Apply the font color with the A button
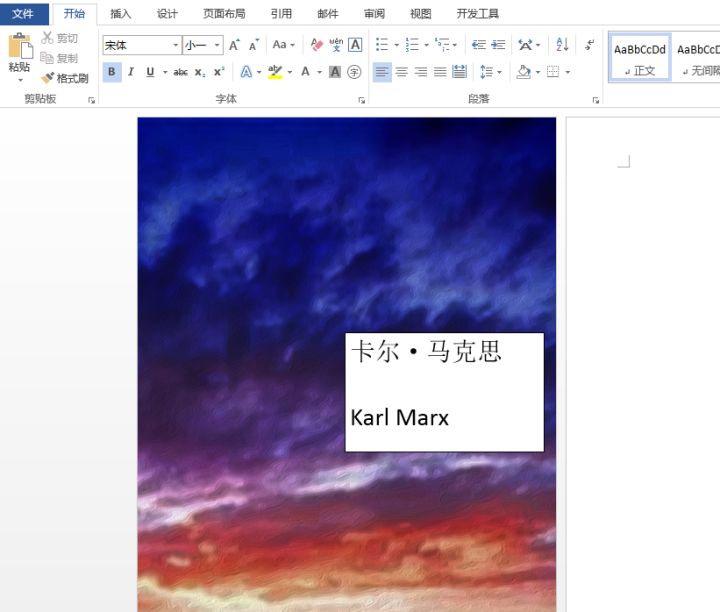 pos(305,72)
